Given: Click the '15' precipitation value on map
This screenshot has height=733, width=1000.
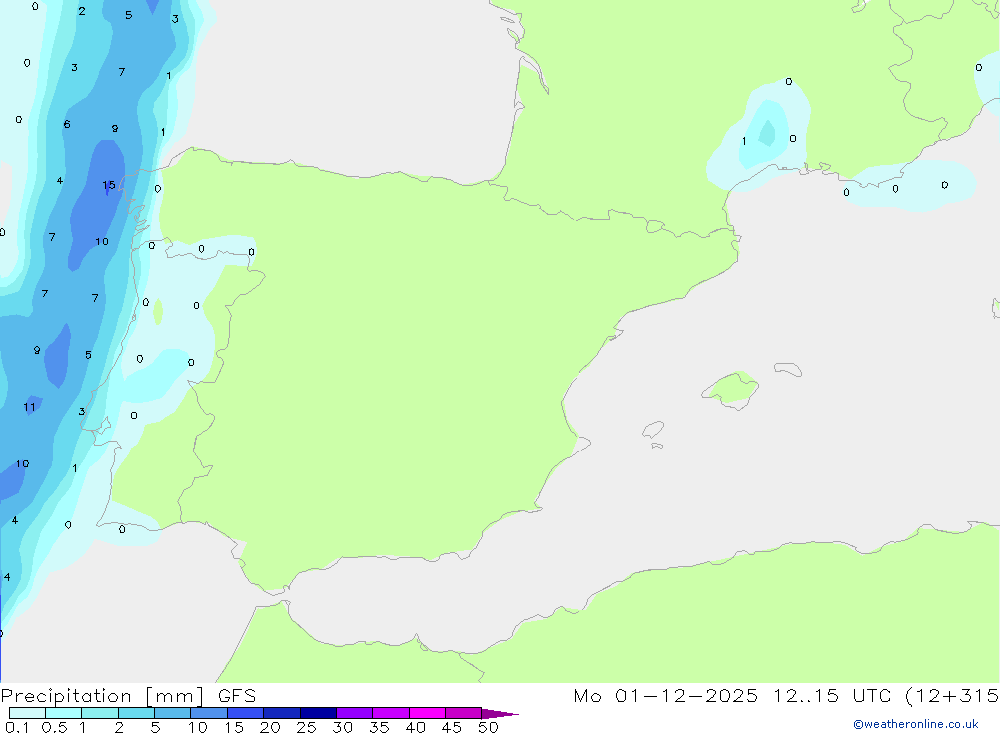Looking at the screenshot, I should pyautogui.click(x=109, y=185).
